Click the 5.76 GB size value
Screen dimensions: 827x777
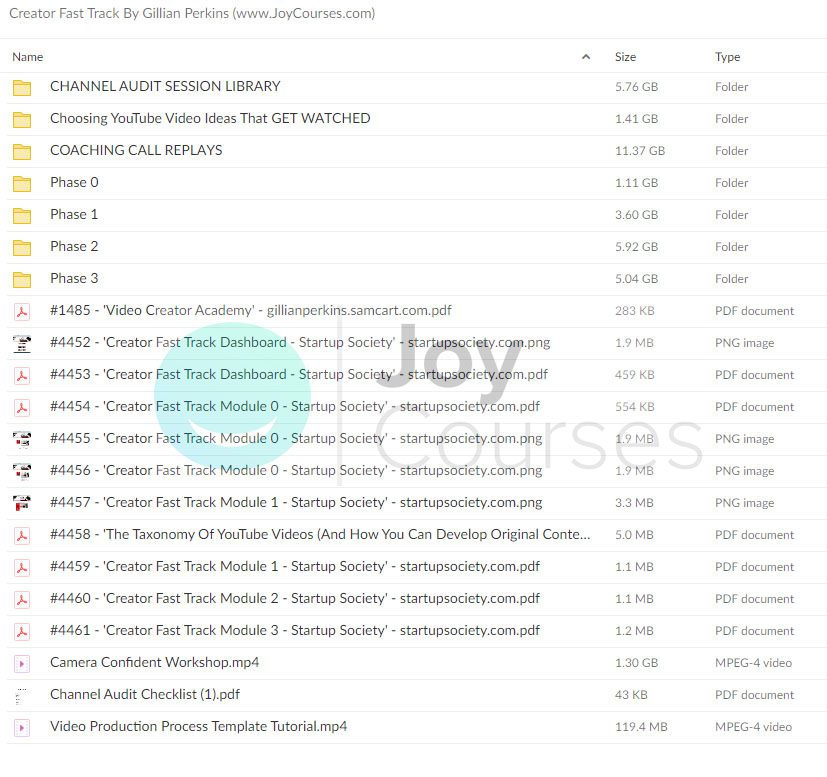[x=637, y=87]
